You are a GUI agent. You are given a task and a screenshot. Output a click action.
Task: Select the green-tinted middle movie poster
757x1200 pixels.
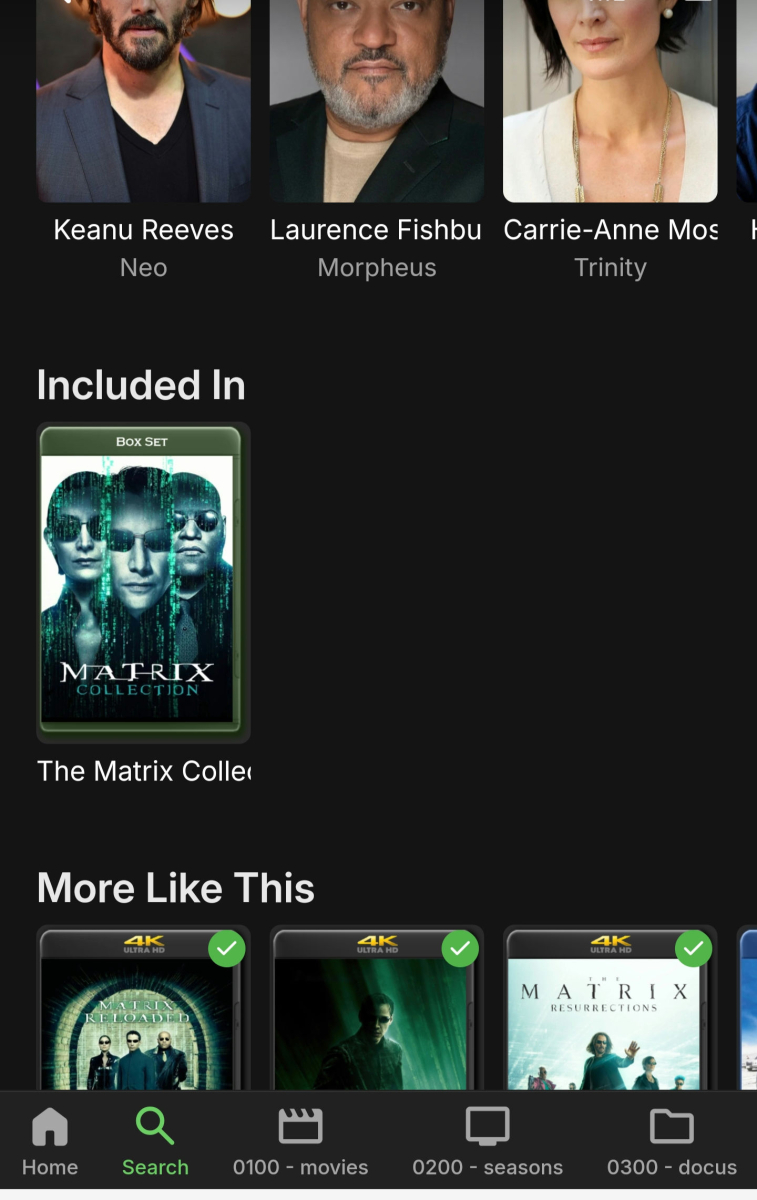(377, 1008)
